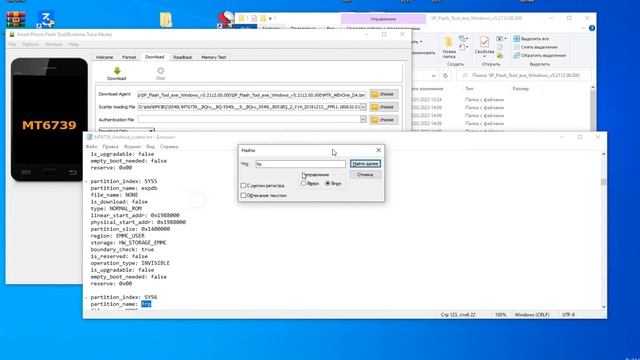The width and height of the screenshot is (640, 360).
Task: Open the Properties dropdown arrow in Explorer
Action: (x=484, y=57)
